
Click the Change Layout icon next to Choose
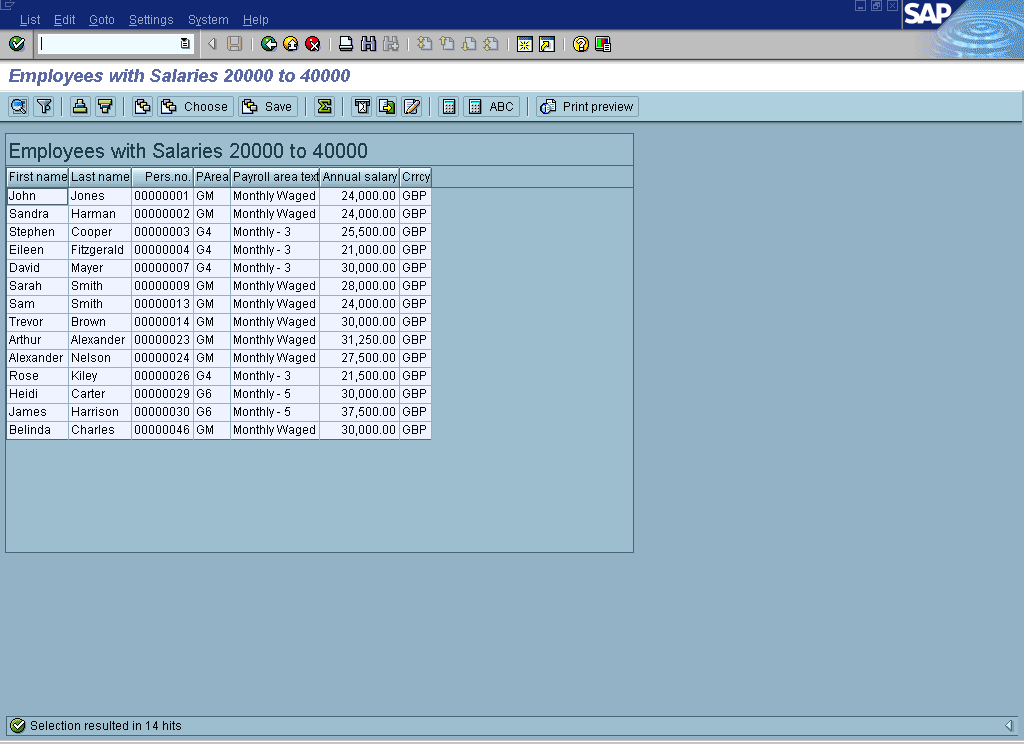[142, 106]
